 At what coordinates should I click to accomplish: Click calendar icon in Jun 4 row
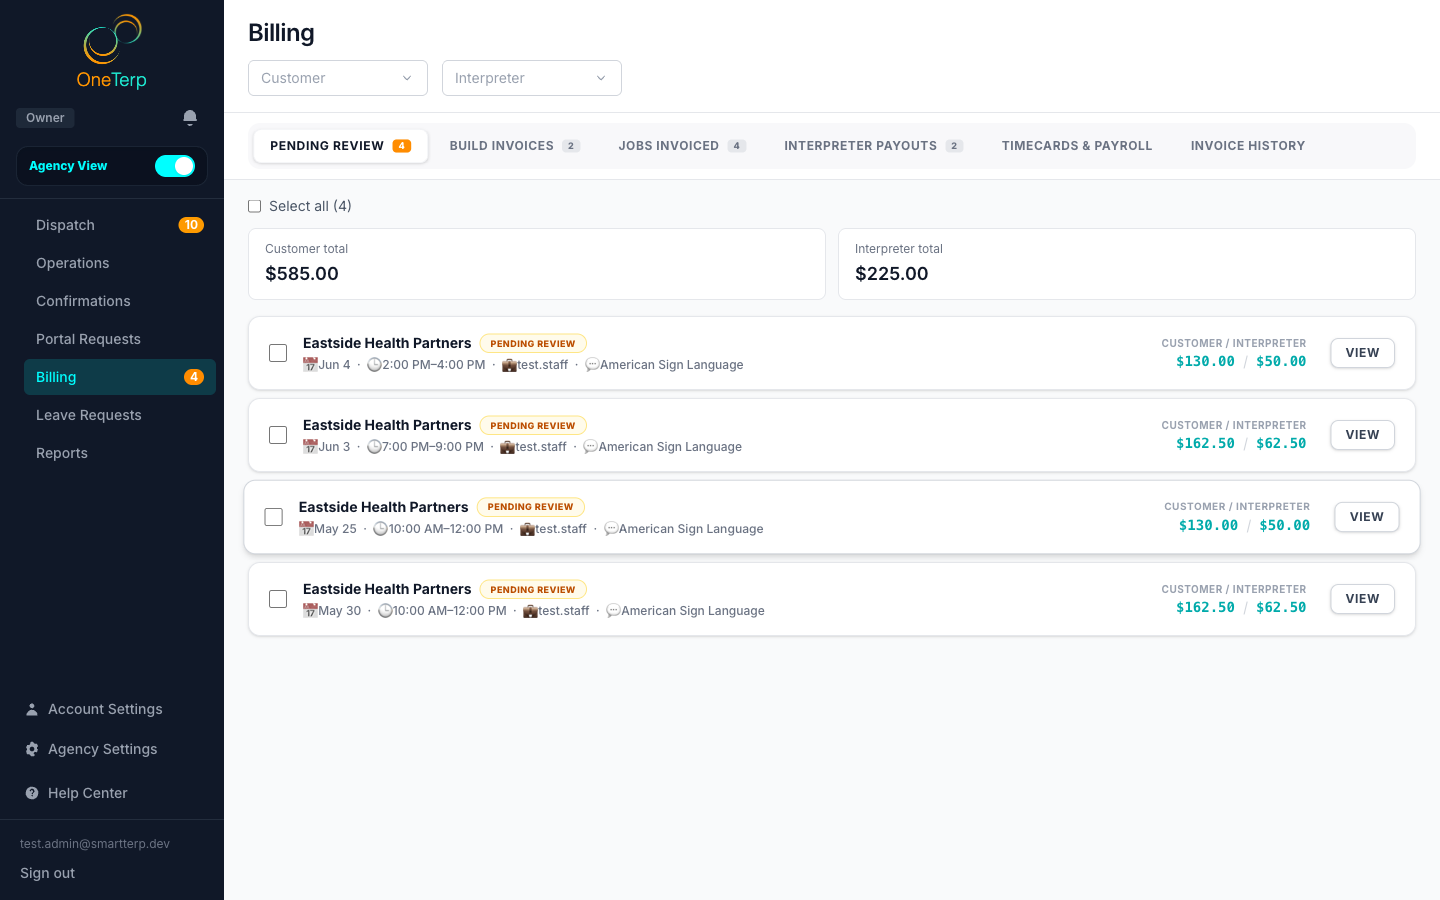point(310,365)
